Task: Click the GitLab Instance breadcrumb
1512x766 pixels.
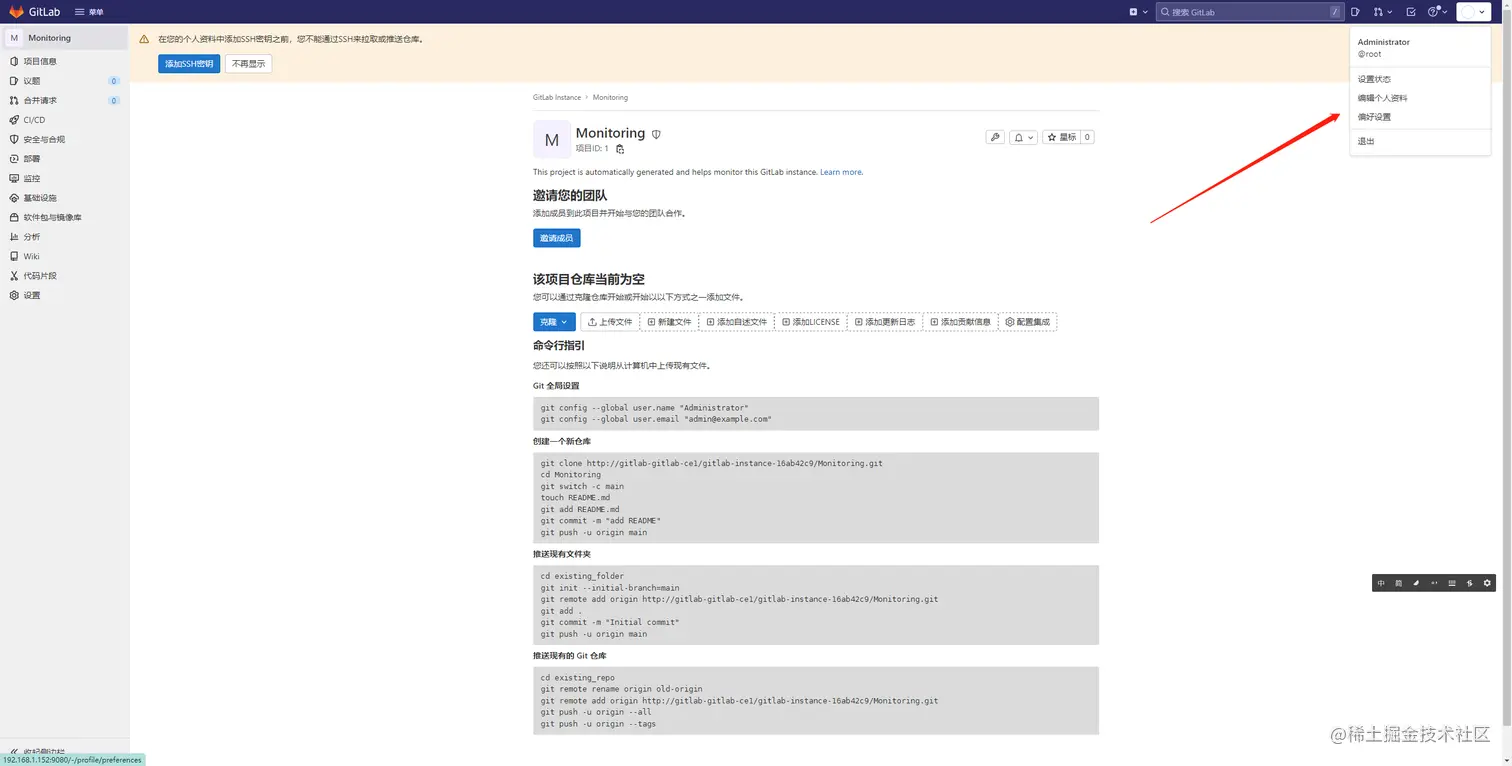Action: tap(557, 98)
